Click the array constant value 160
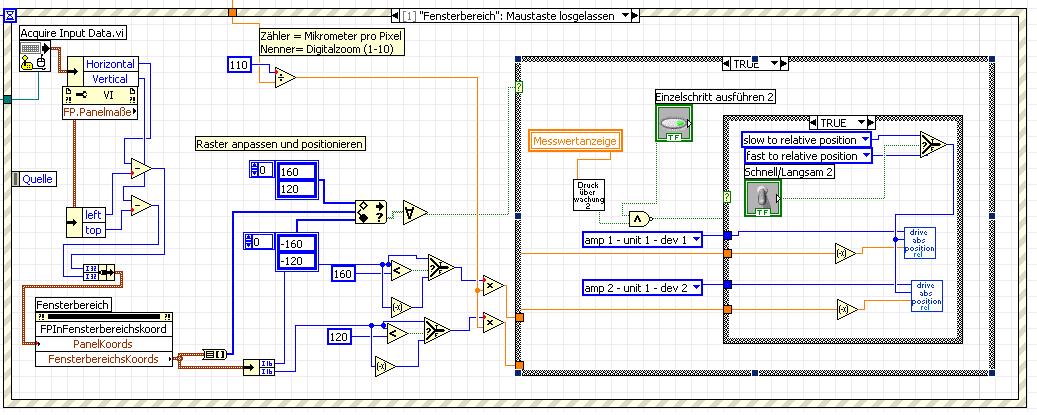 click(x=298, y=172)
